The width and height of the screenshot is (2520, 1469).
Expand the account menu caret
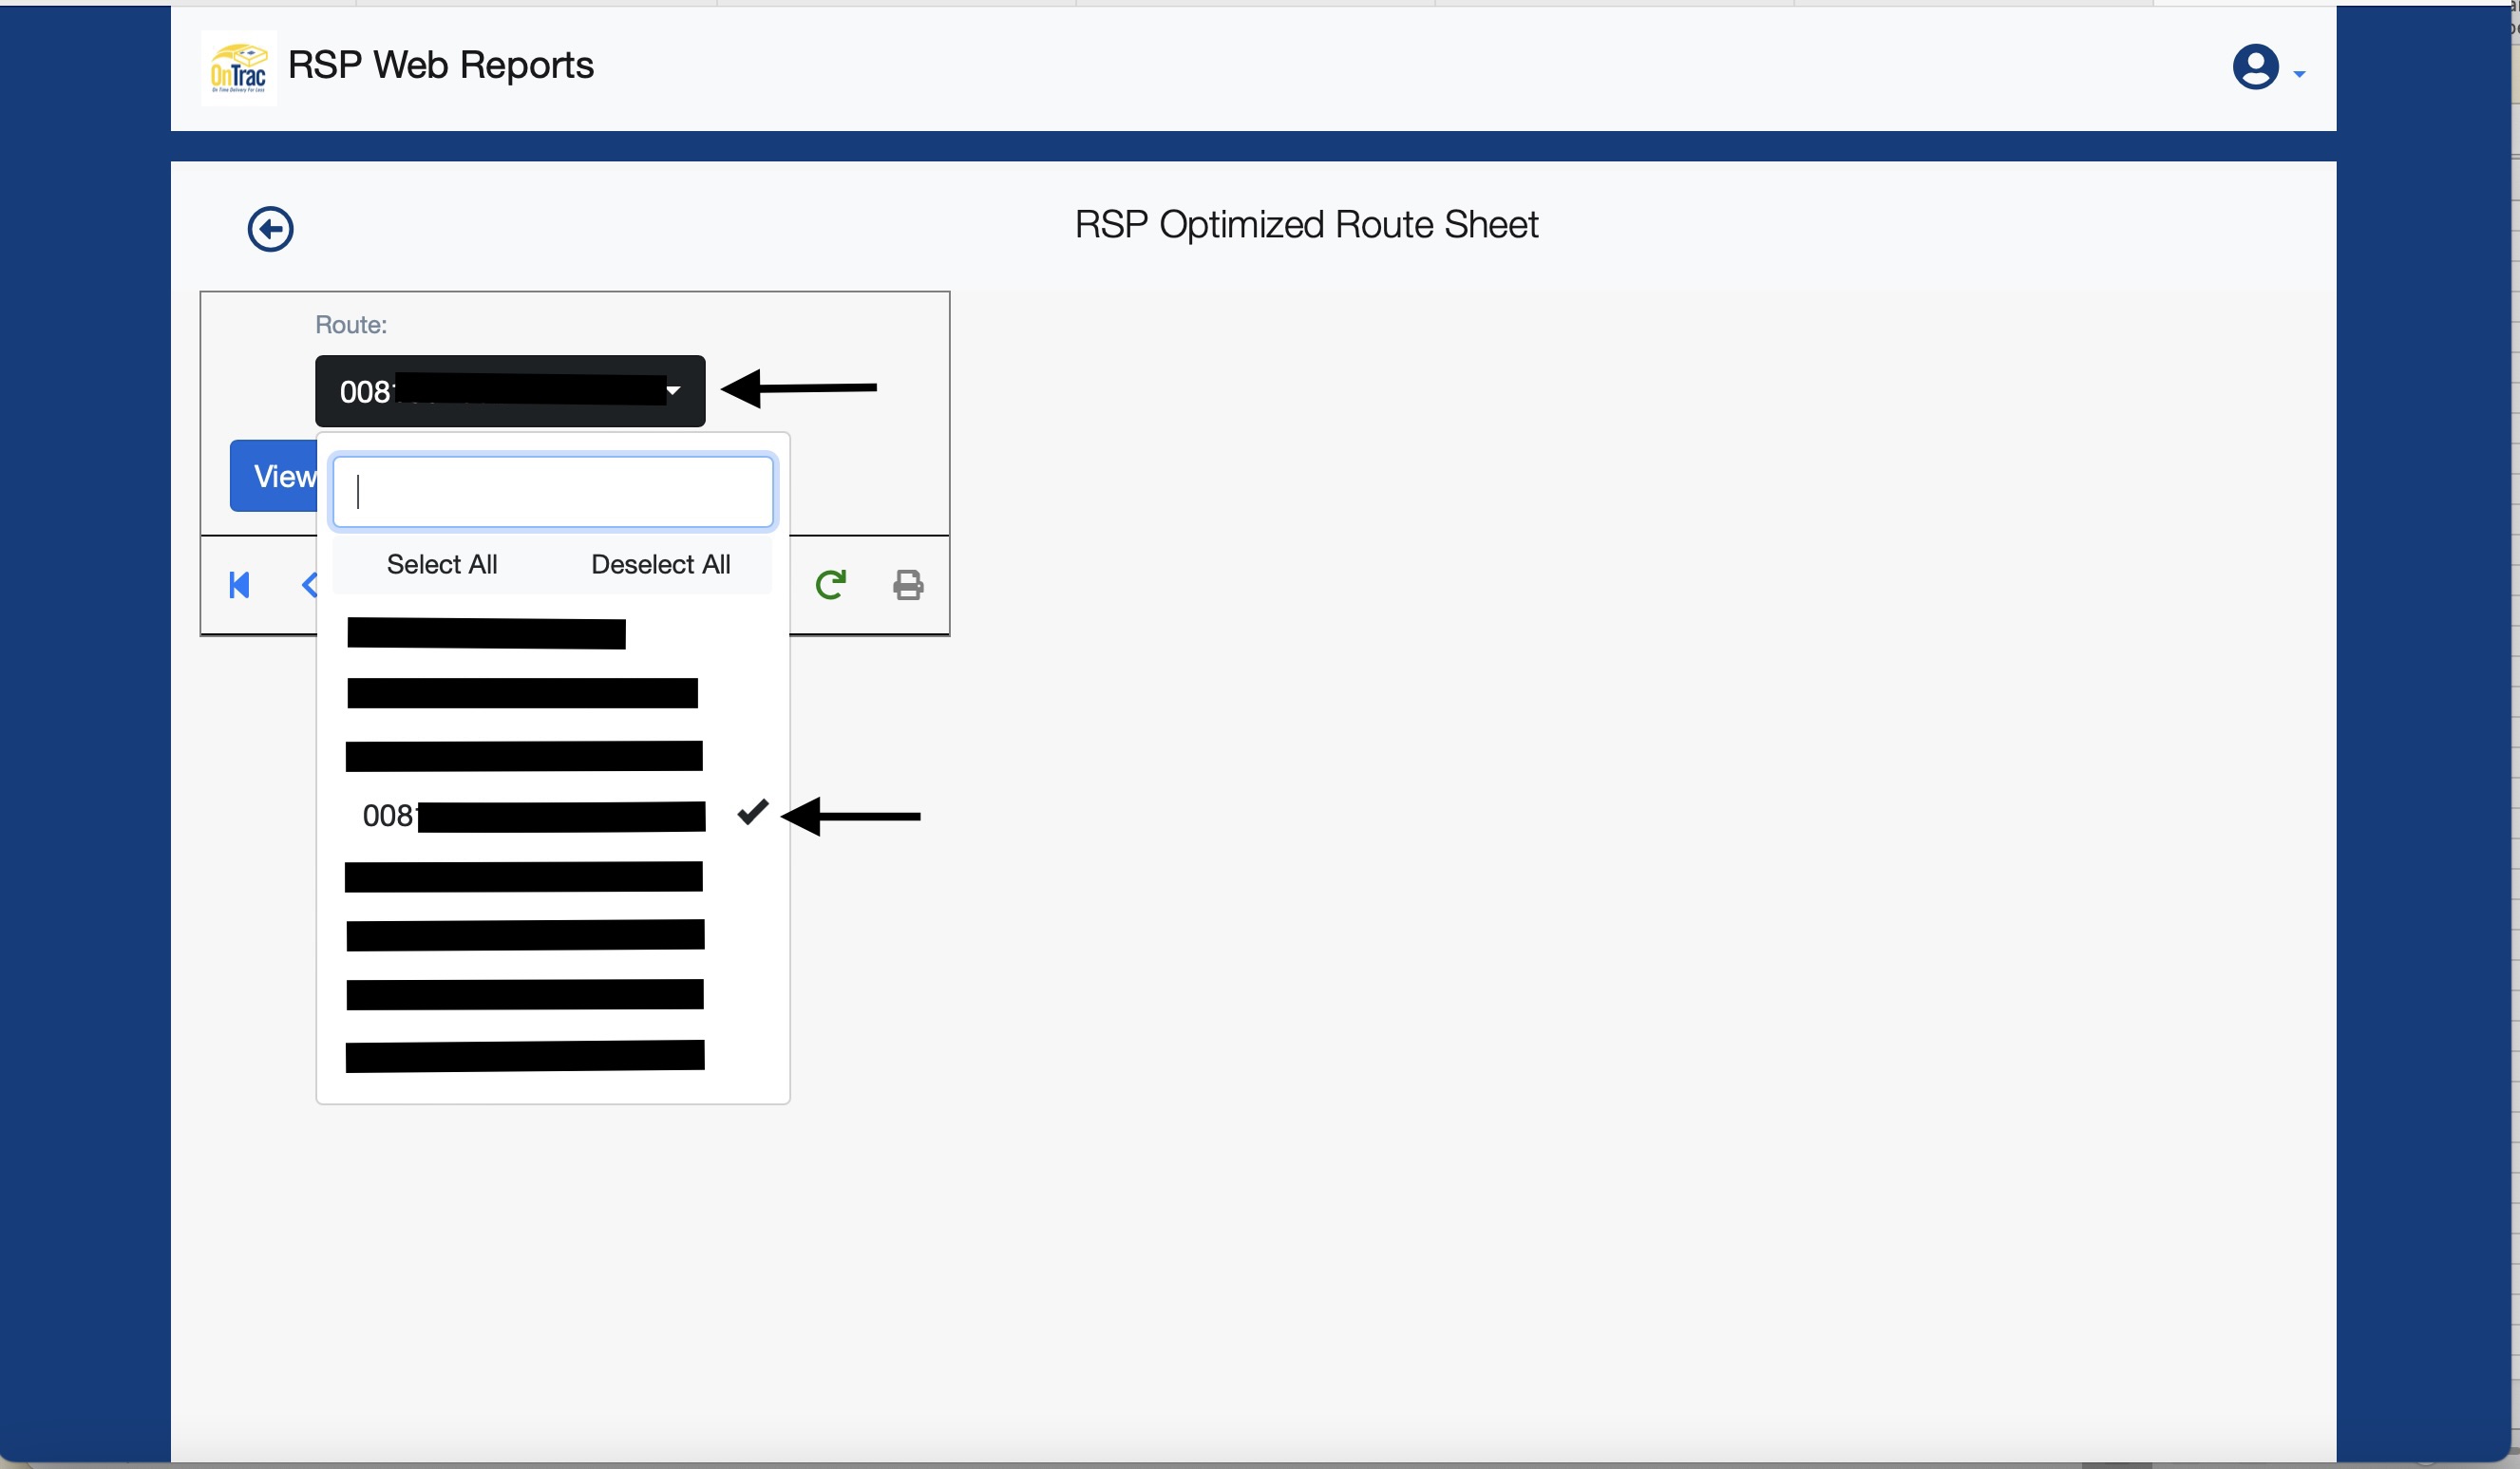tap(2299, 75)
